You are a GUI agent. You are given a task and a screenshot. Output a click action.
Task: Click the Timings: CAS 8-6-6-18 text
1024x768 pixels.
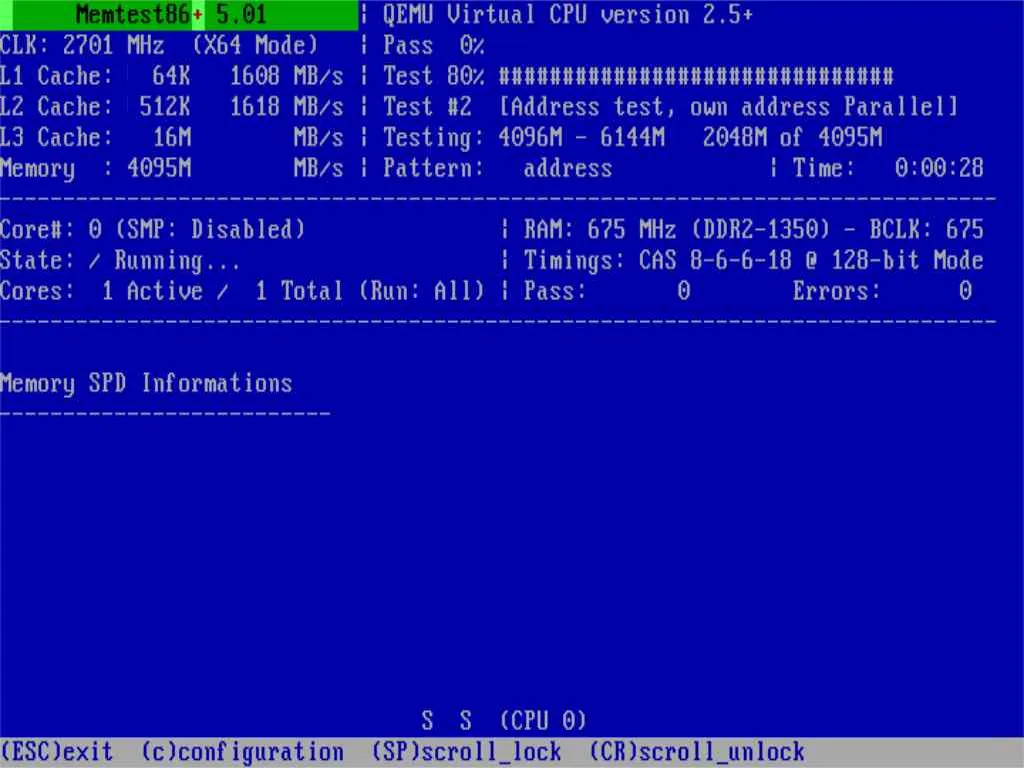pos(658,261)
